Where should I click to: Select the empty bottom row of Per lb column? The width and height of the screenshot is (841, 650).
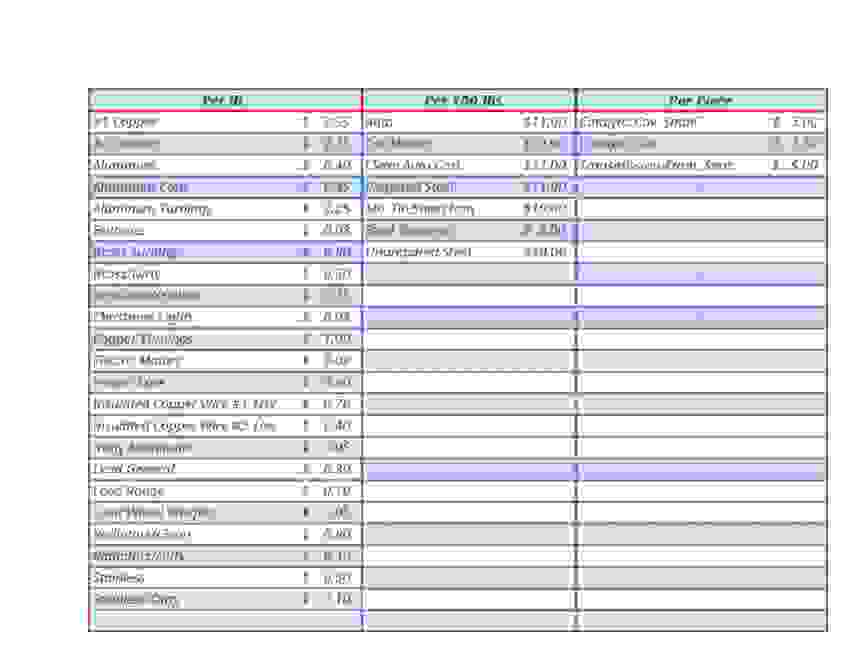[x=226, y=620]
